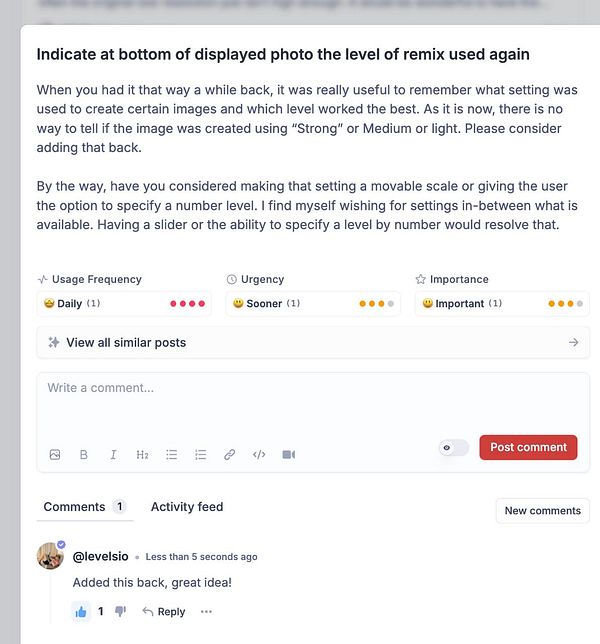Toggle comment visibility eye switch
600x644 pixels.
(453, 447)
